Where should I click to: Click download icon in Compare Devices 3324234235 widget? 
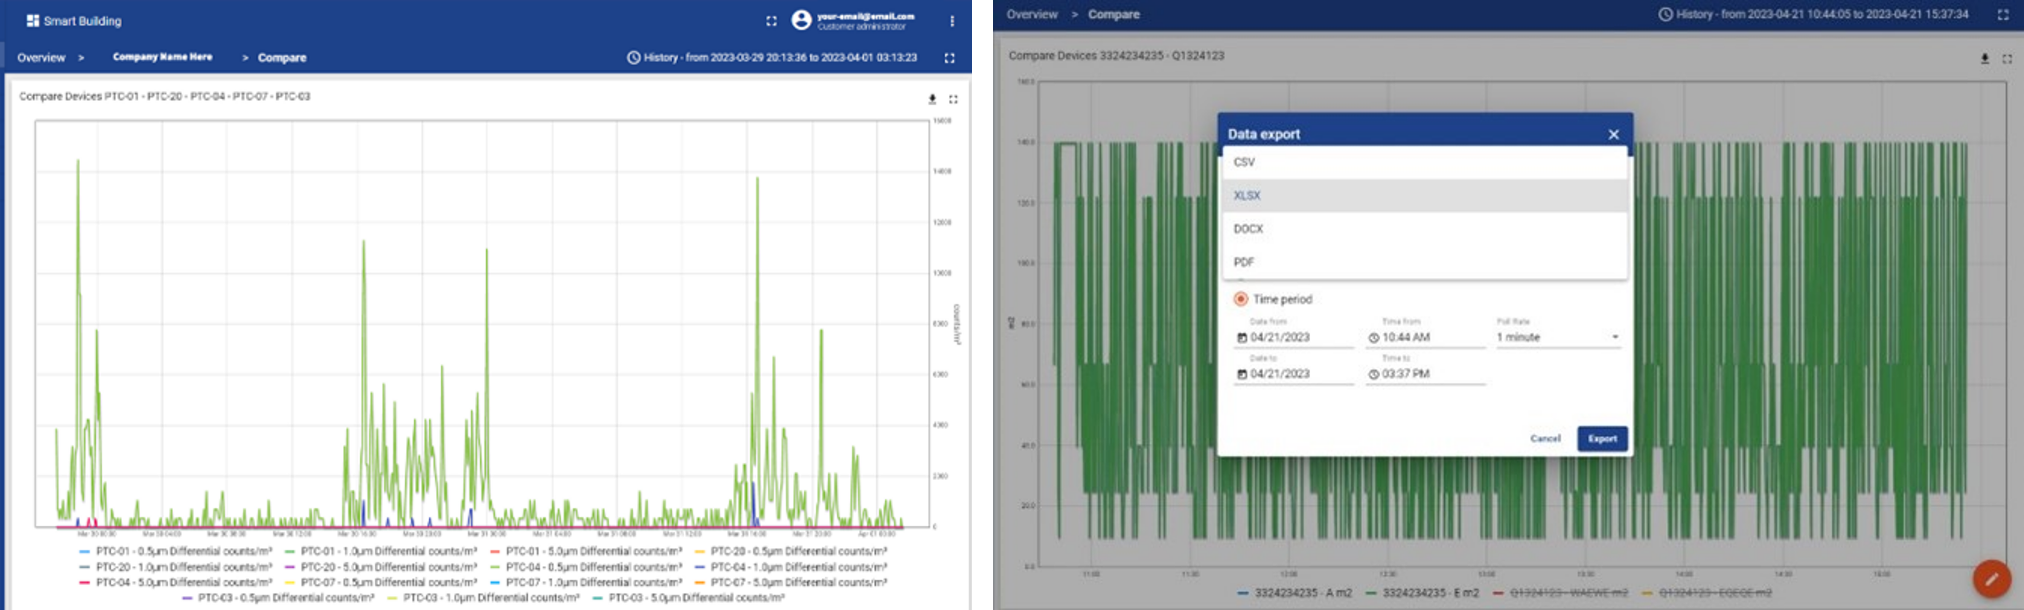(1985, 59)
